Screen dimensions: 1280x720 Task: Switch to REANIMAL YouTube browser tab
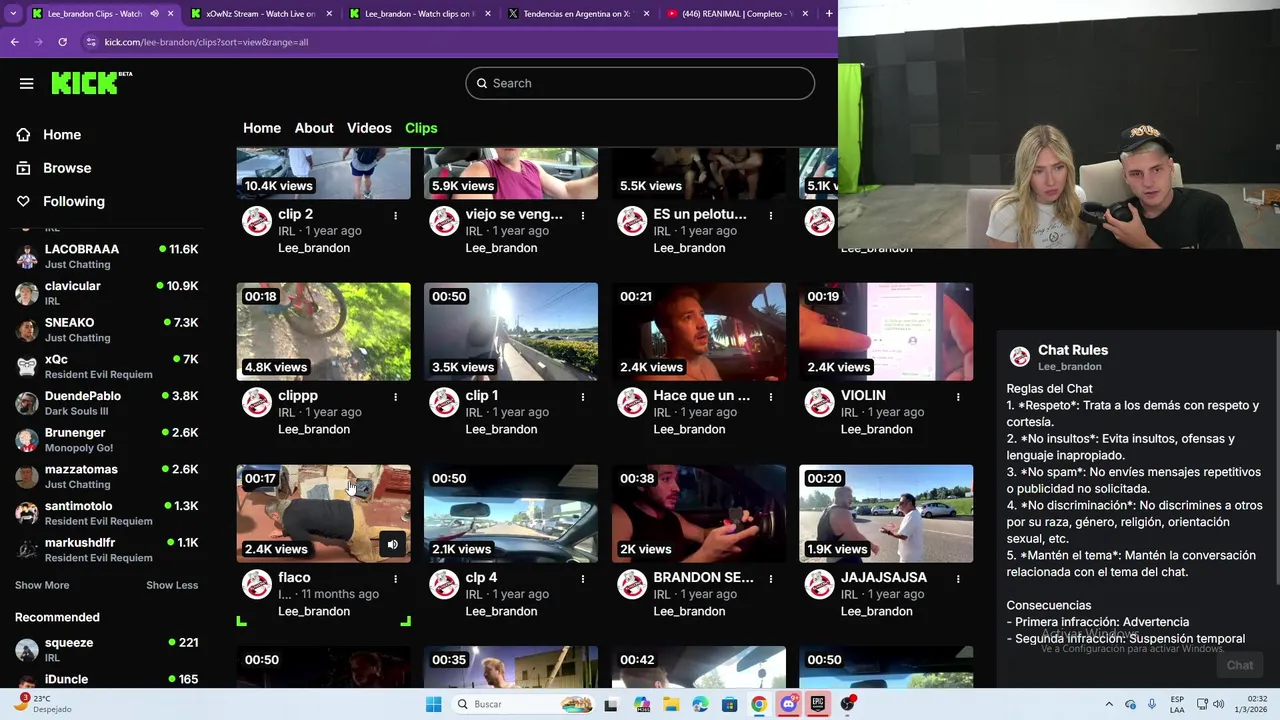click(737, 14)
